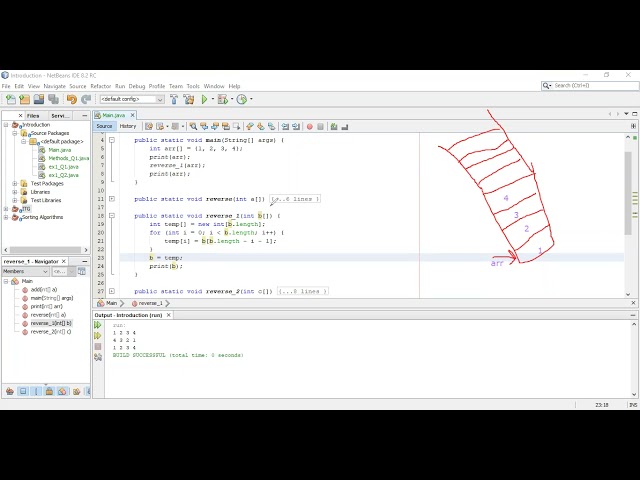Expand the folded reverse method at line 11
Screen dimensions: 640x480
coord(112,199)
